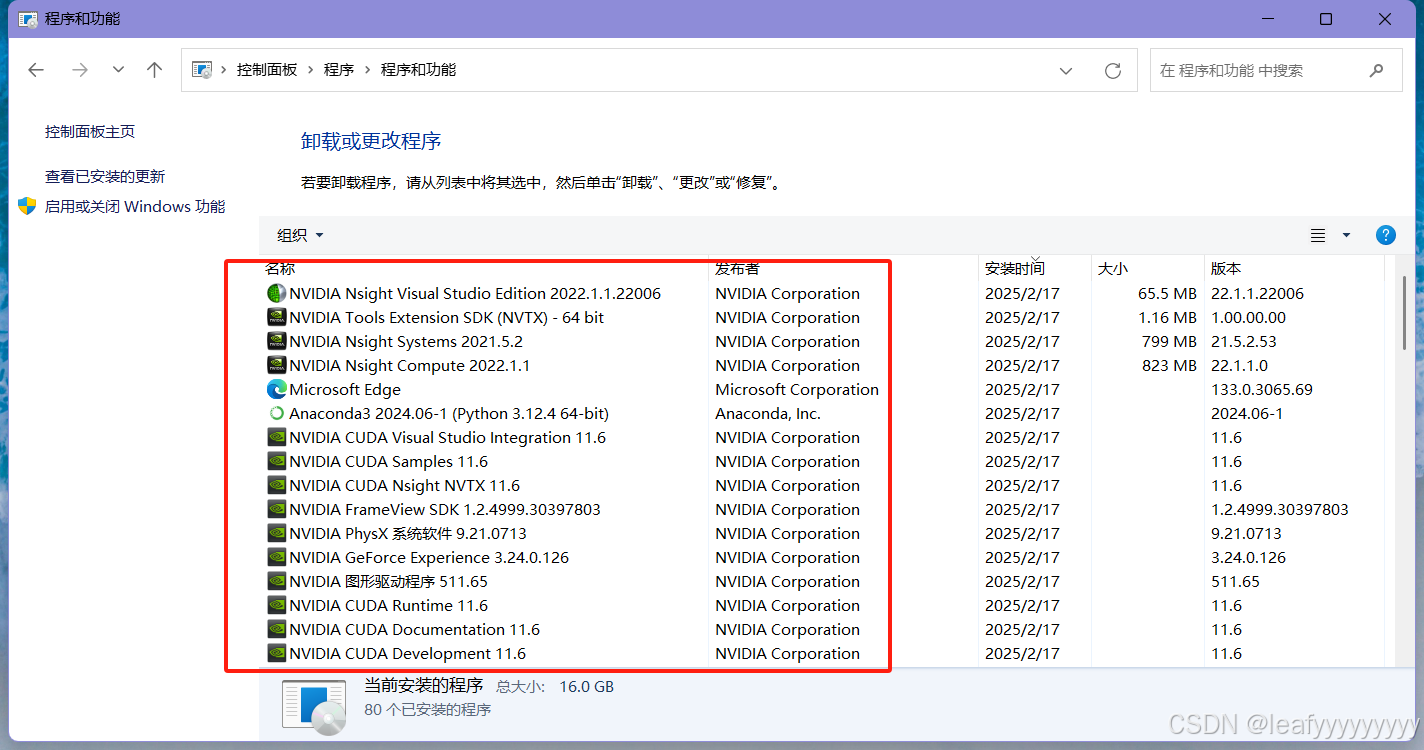Click 程序和功能 in the breadcrumb

click(418, 70)
